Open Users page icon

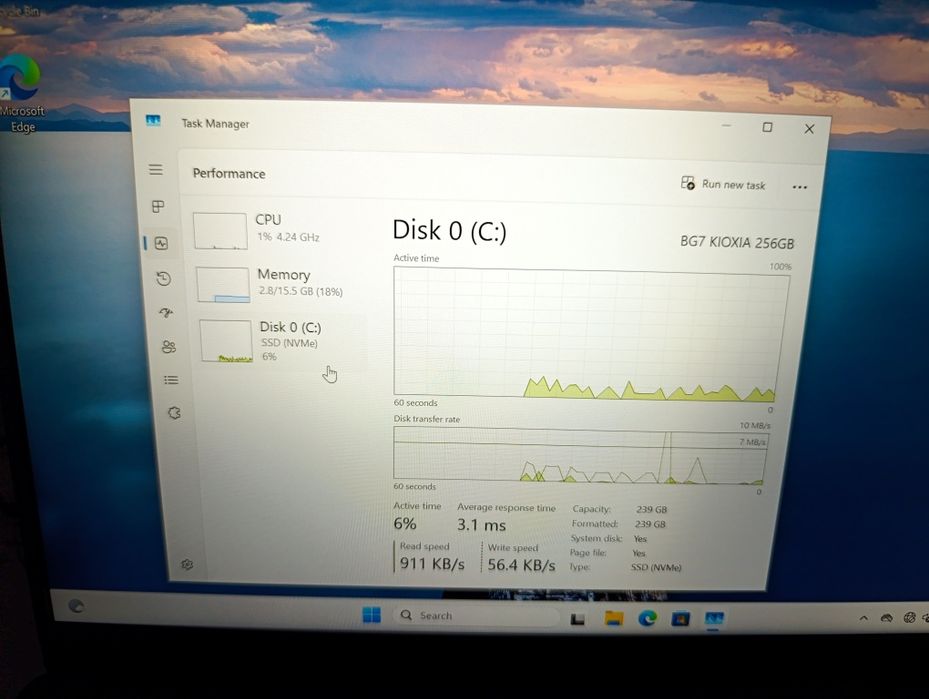point(169,347)
